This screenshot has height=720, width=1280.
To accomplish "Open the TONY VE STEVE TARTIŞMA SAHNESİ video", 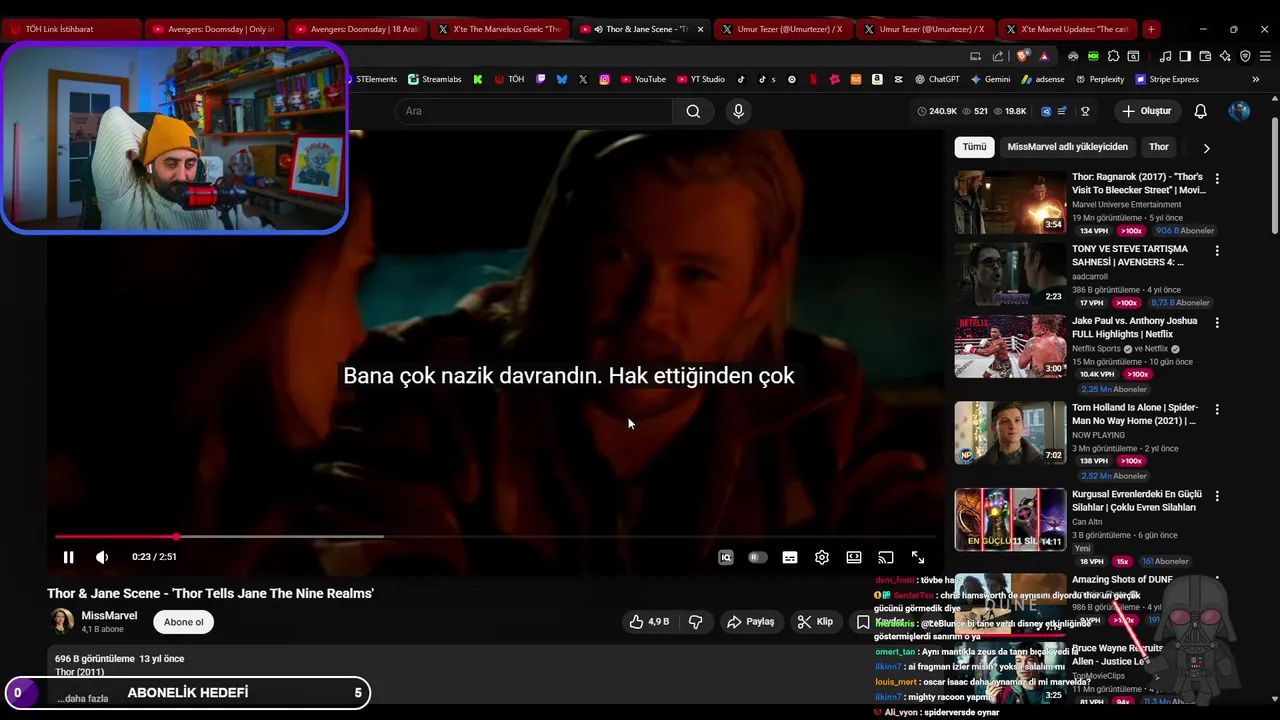I will click(x=1010, y=274).
